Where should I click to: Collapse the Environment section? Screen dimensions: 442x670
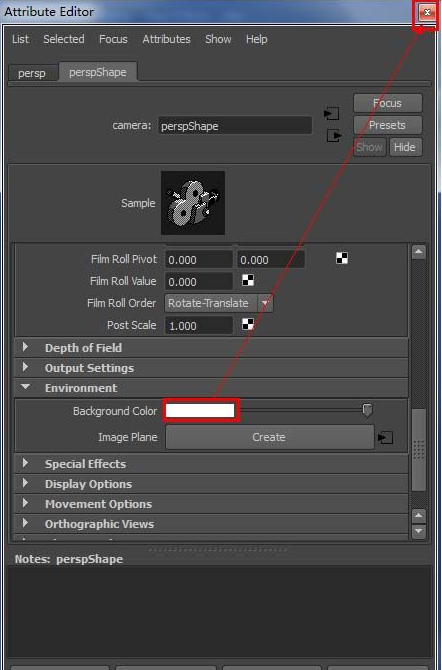pos(211,388)
